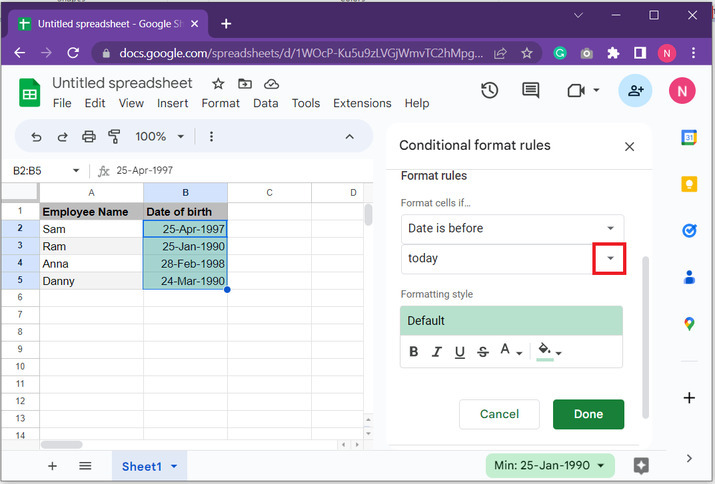Open the Format menu
Viewport: 715px width, 484px height.
click(221, 104)
